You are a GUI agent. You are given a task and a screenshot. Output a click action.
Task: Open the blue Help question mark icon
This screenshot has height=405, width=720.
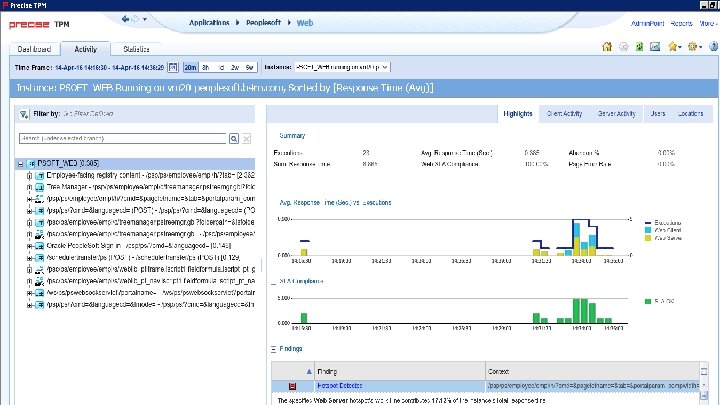pos(714,46)
